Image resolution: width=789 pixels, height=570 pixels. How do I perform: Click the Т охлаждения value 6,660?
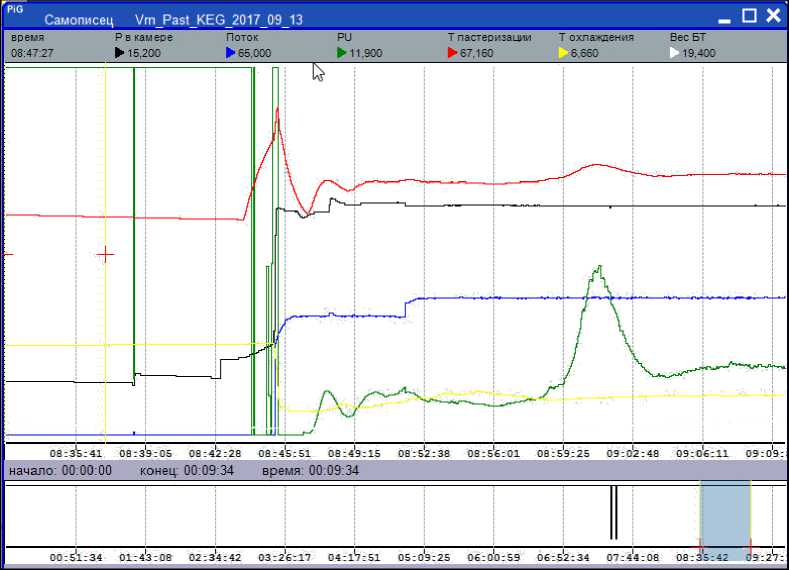pyautogui.click(x=585, y=53)
